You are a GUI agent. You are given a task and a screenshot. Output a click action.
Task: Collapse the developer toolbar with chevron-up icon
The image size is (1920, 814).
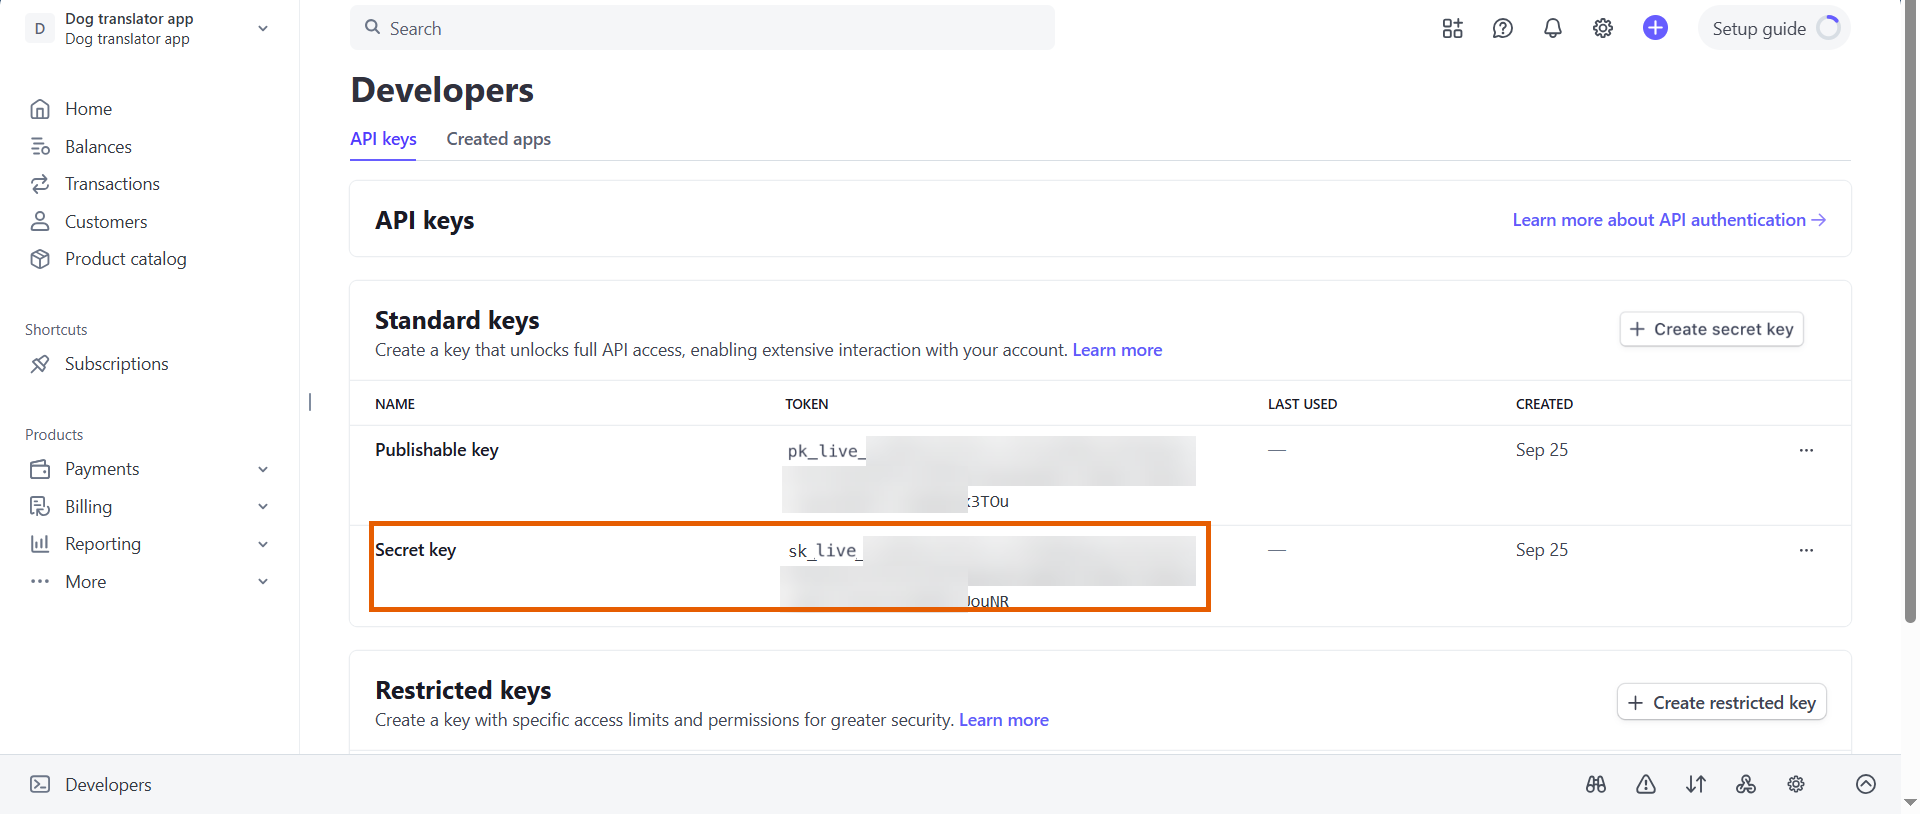pyautogui.click(x=1866, y=784)
